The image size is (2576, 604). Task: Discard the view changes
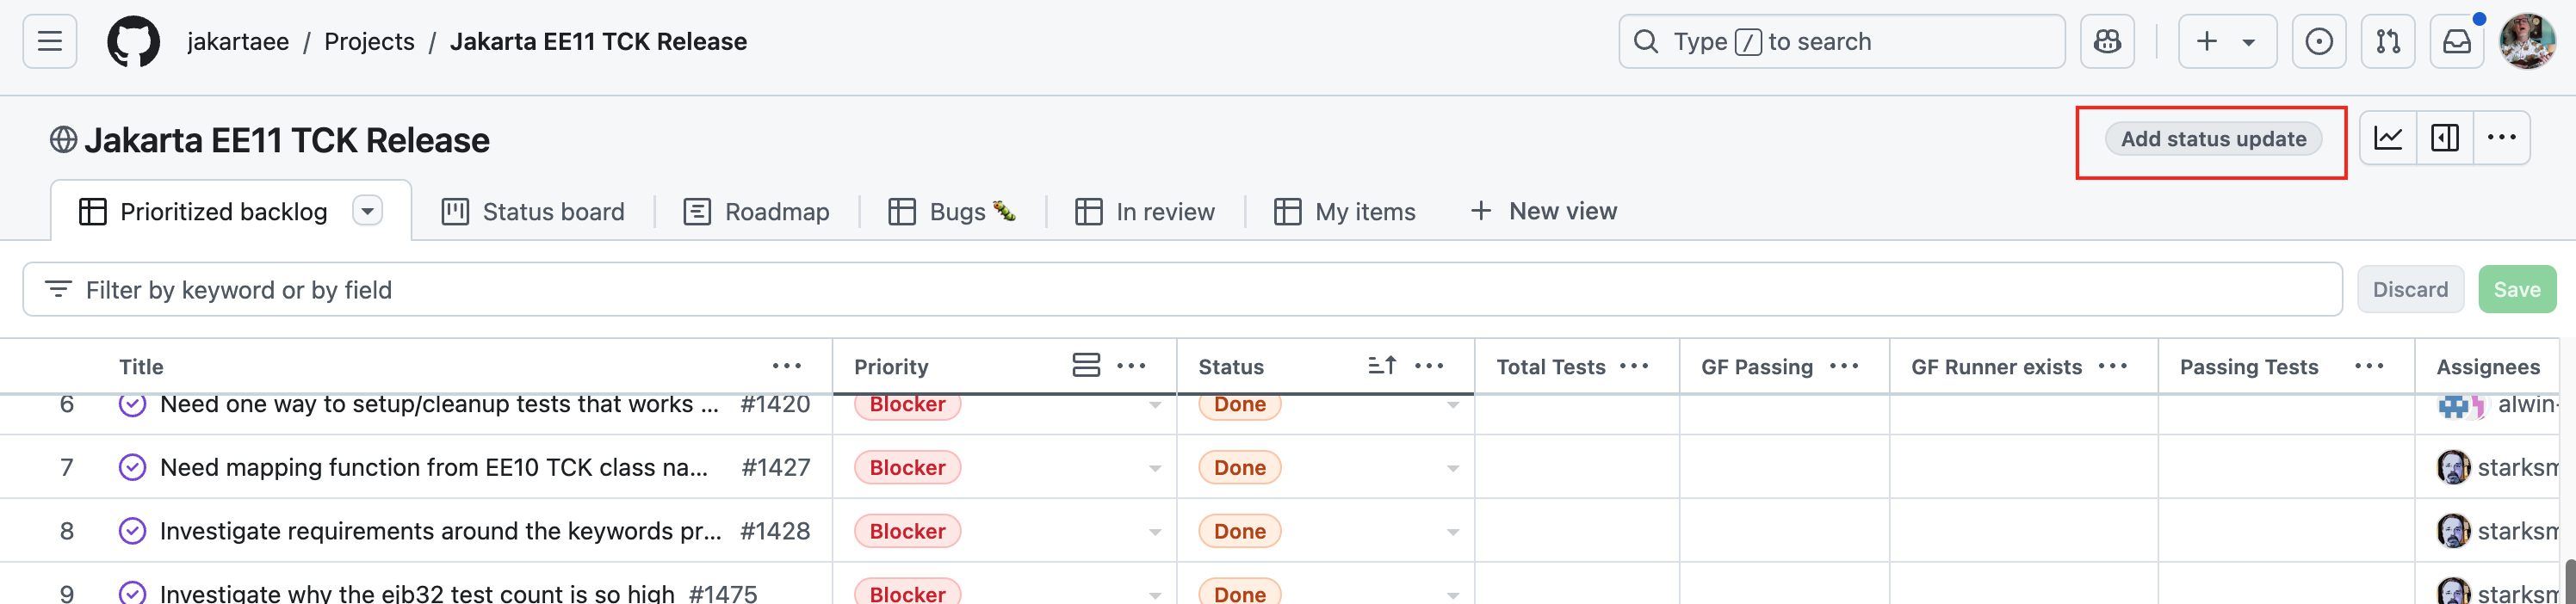(x=2410, y=290)
